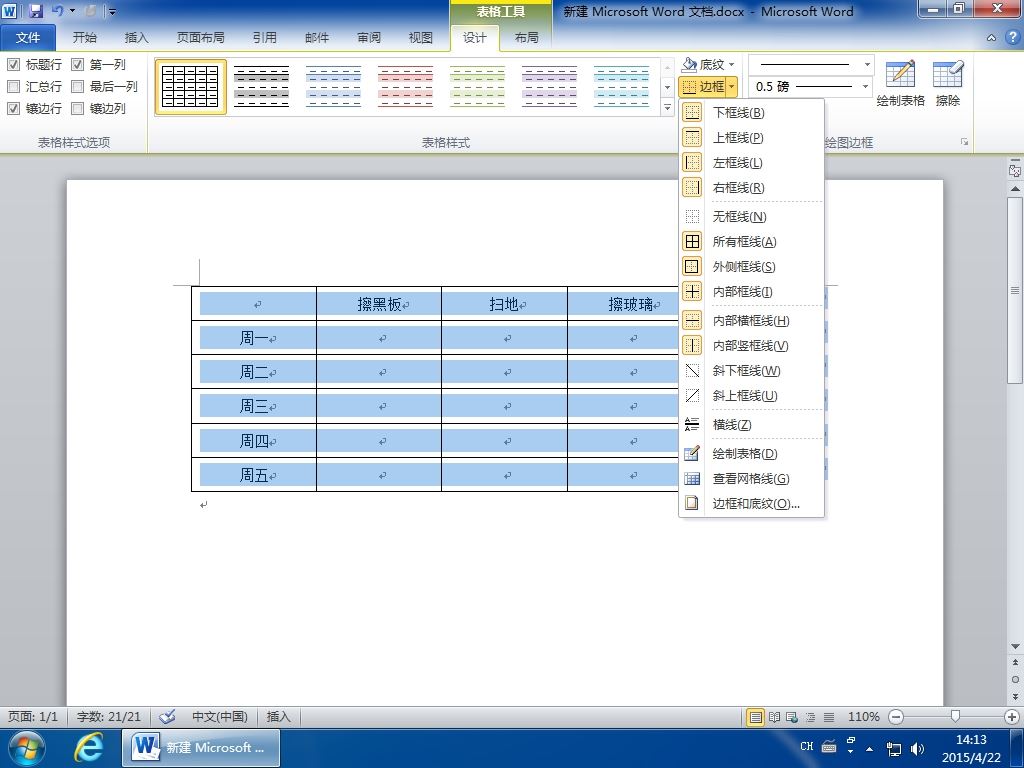The width and height of the screenshot is (1024, 768).
Task: Click the Draw Table (绘制表格) ribbon button
Action: [x=900, y=83]
